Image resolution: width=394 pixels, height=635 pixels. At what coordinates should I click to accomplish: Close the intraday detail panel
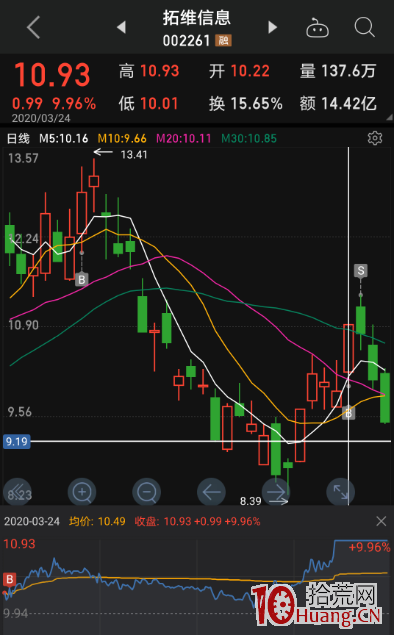(381, 521)
